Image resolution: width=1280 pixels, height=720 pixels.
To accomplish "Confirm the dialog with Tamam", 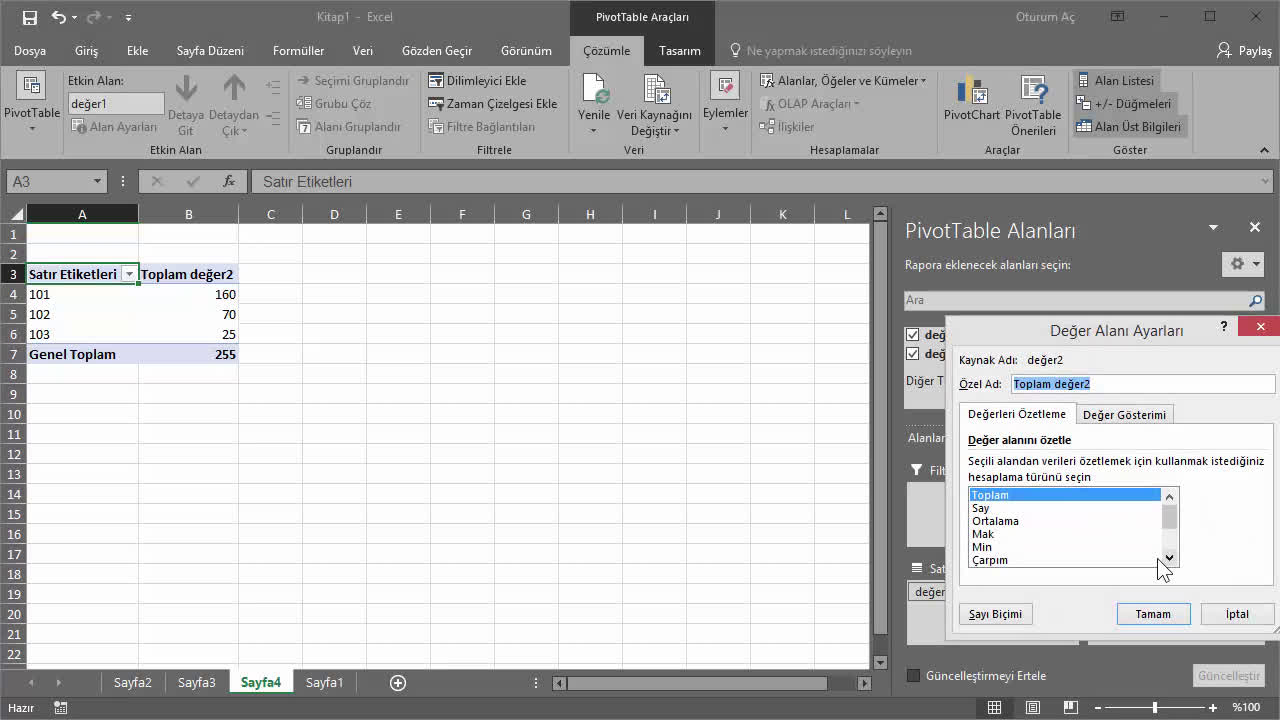I will click(x=1153, y=613).
